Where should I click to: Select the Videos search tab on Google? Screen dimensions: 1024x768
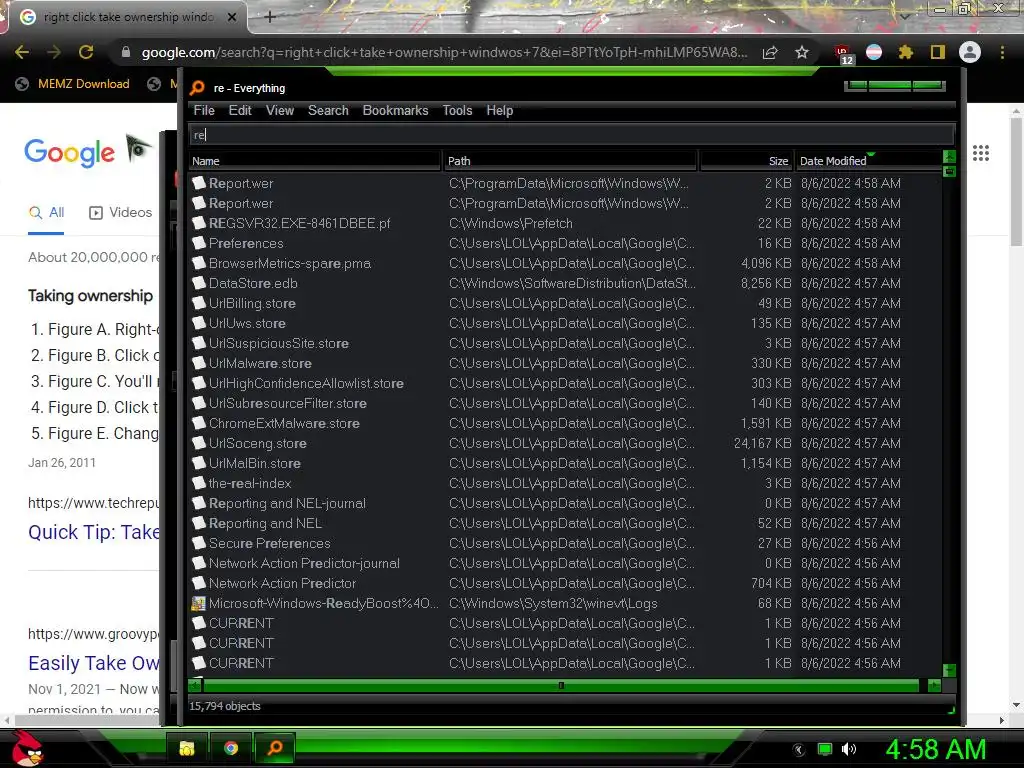point(120,212)
